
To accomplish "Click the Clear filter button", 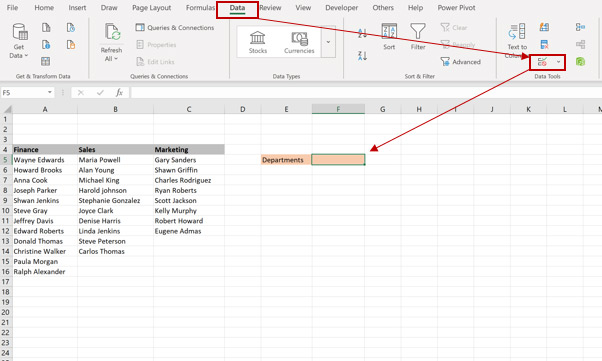I will pyautogui.click(x=454, y=28).
